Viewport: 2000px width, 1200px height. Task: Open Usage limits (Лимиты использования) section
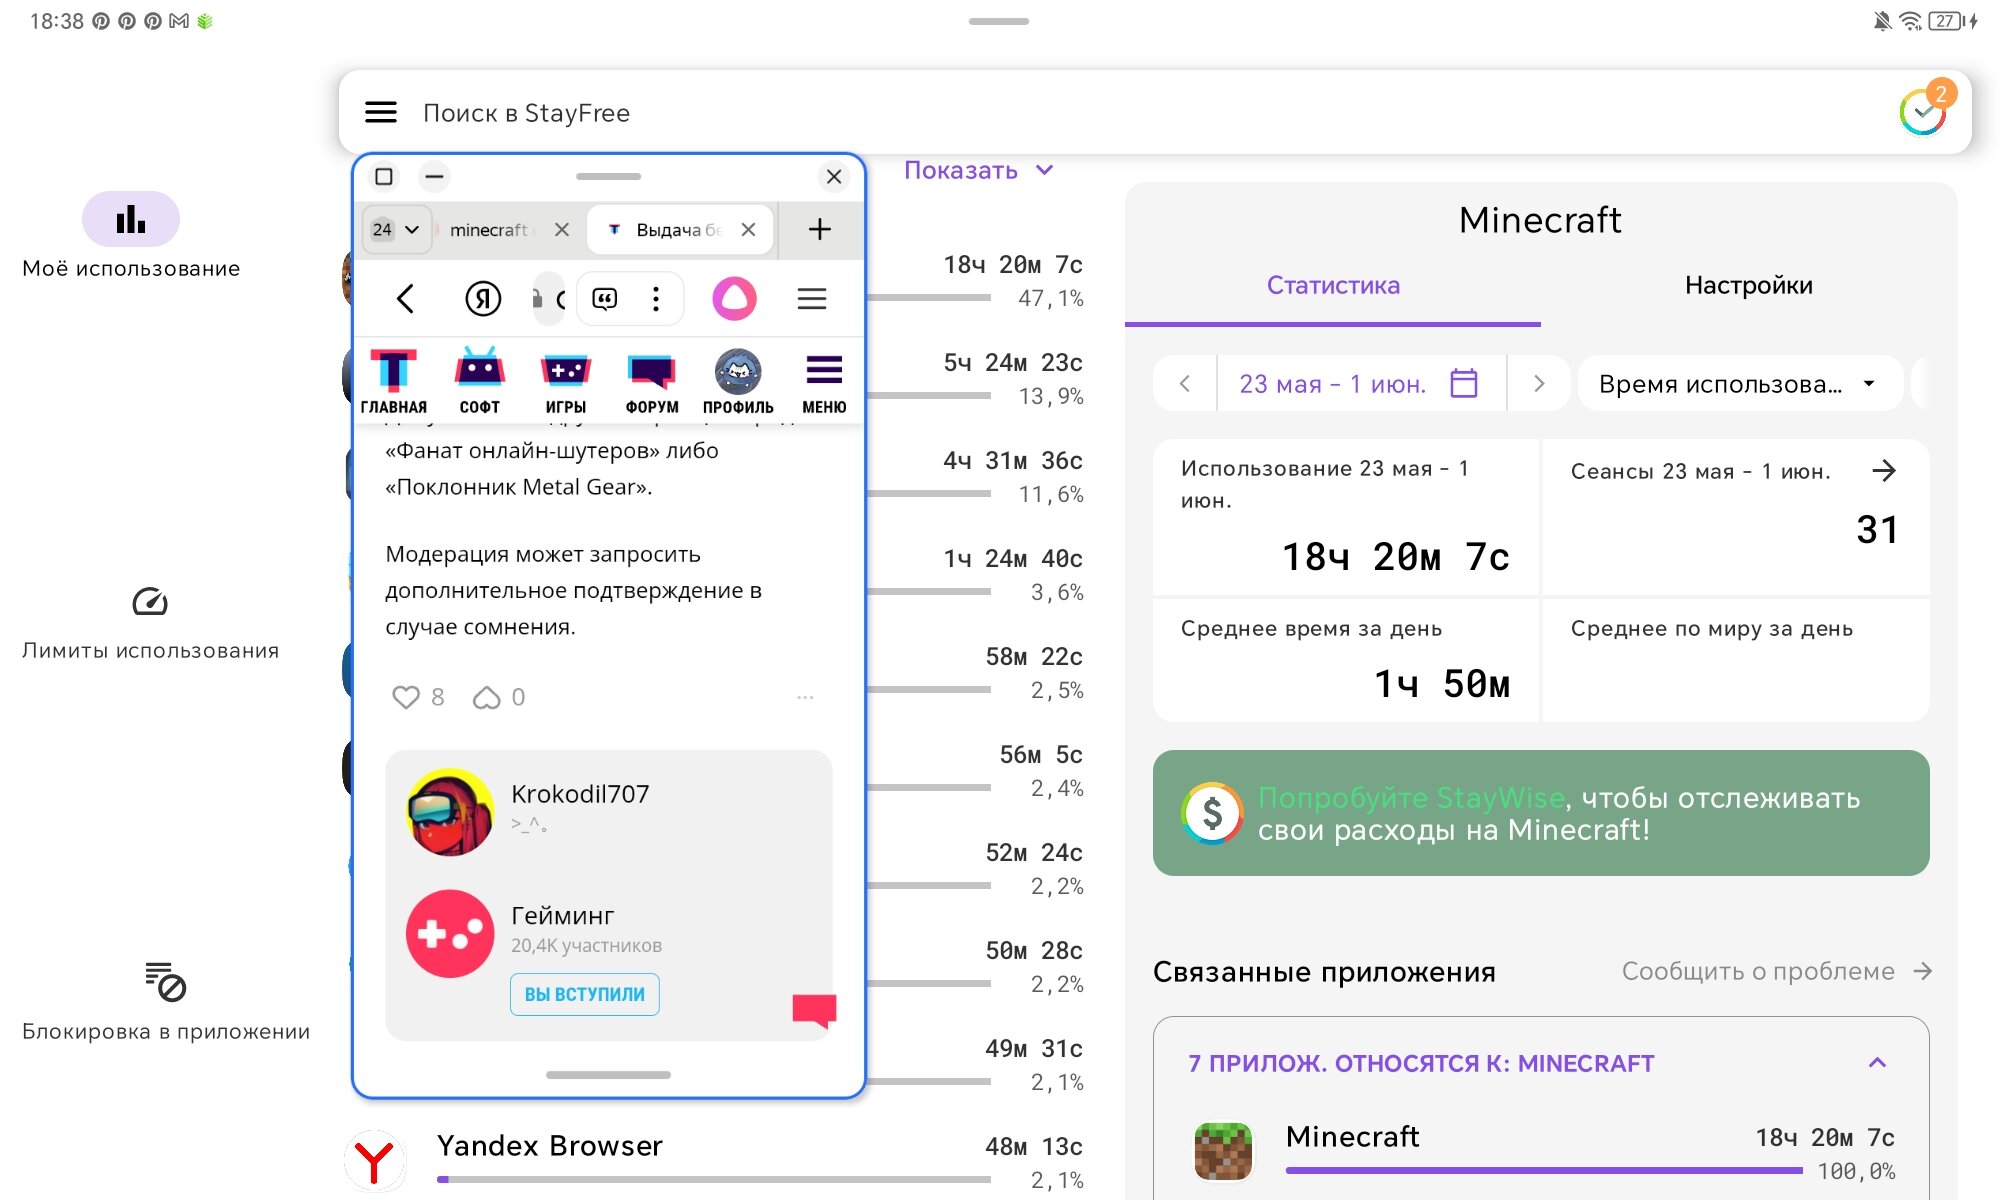tap(150, 623)
